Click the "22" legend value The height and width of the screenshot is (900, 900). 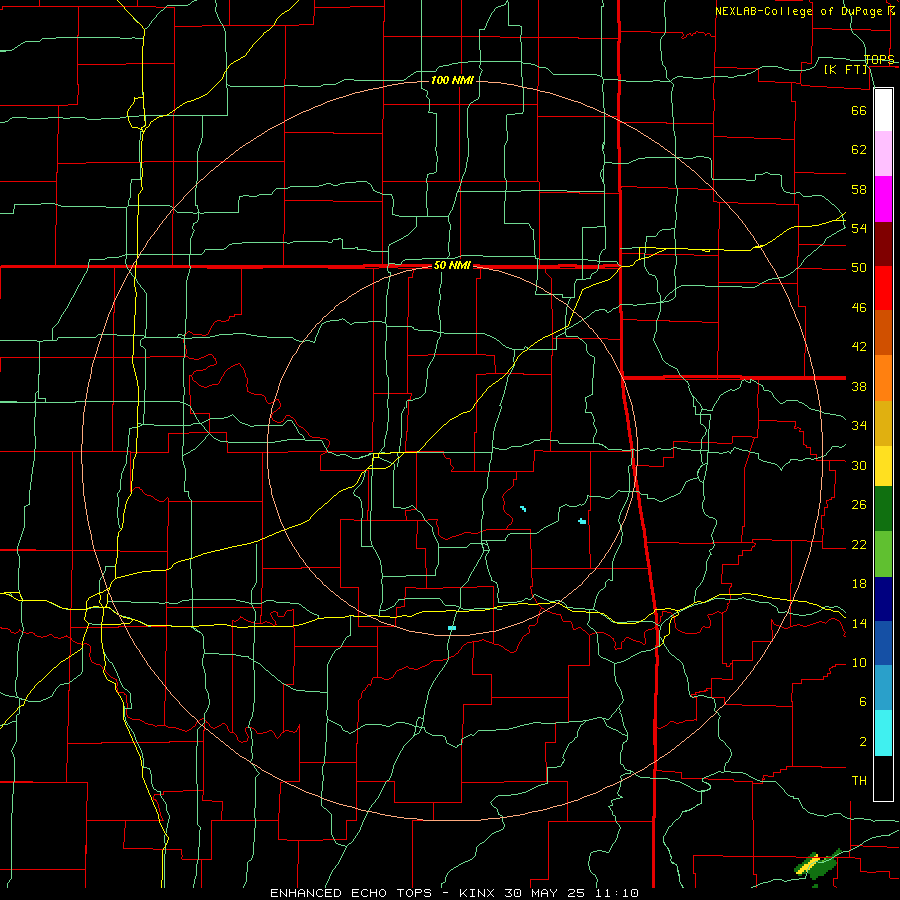coord(859,545)
